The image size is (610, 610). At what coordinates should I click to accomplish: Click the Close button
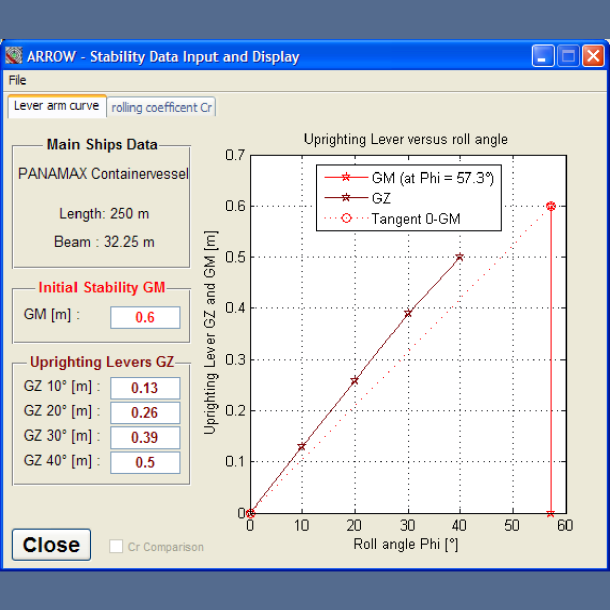click(51, 545)
